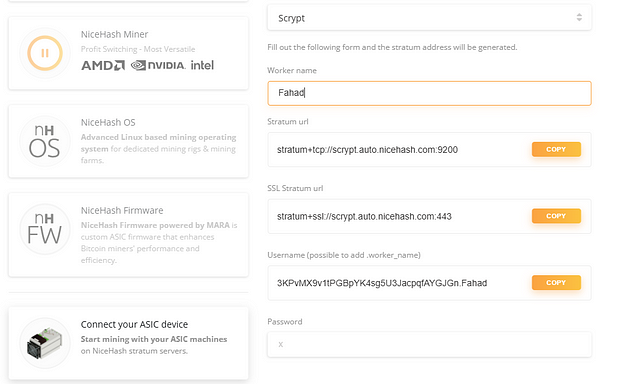Click the 'SSL Stratum url' label
Image resolution: width=630 pixels, height=384 pixels.
[295, 188]
